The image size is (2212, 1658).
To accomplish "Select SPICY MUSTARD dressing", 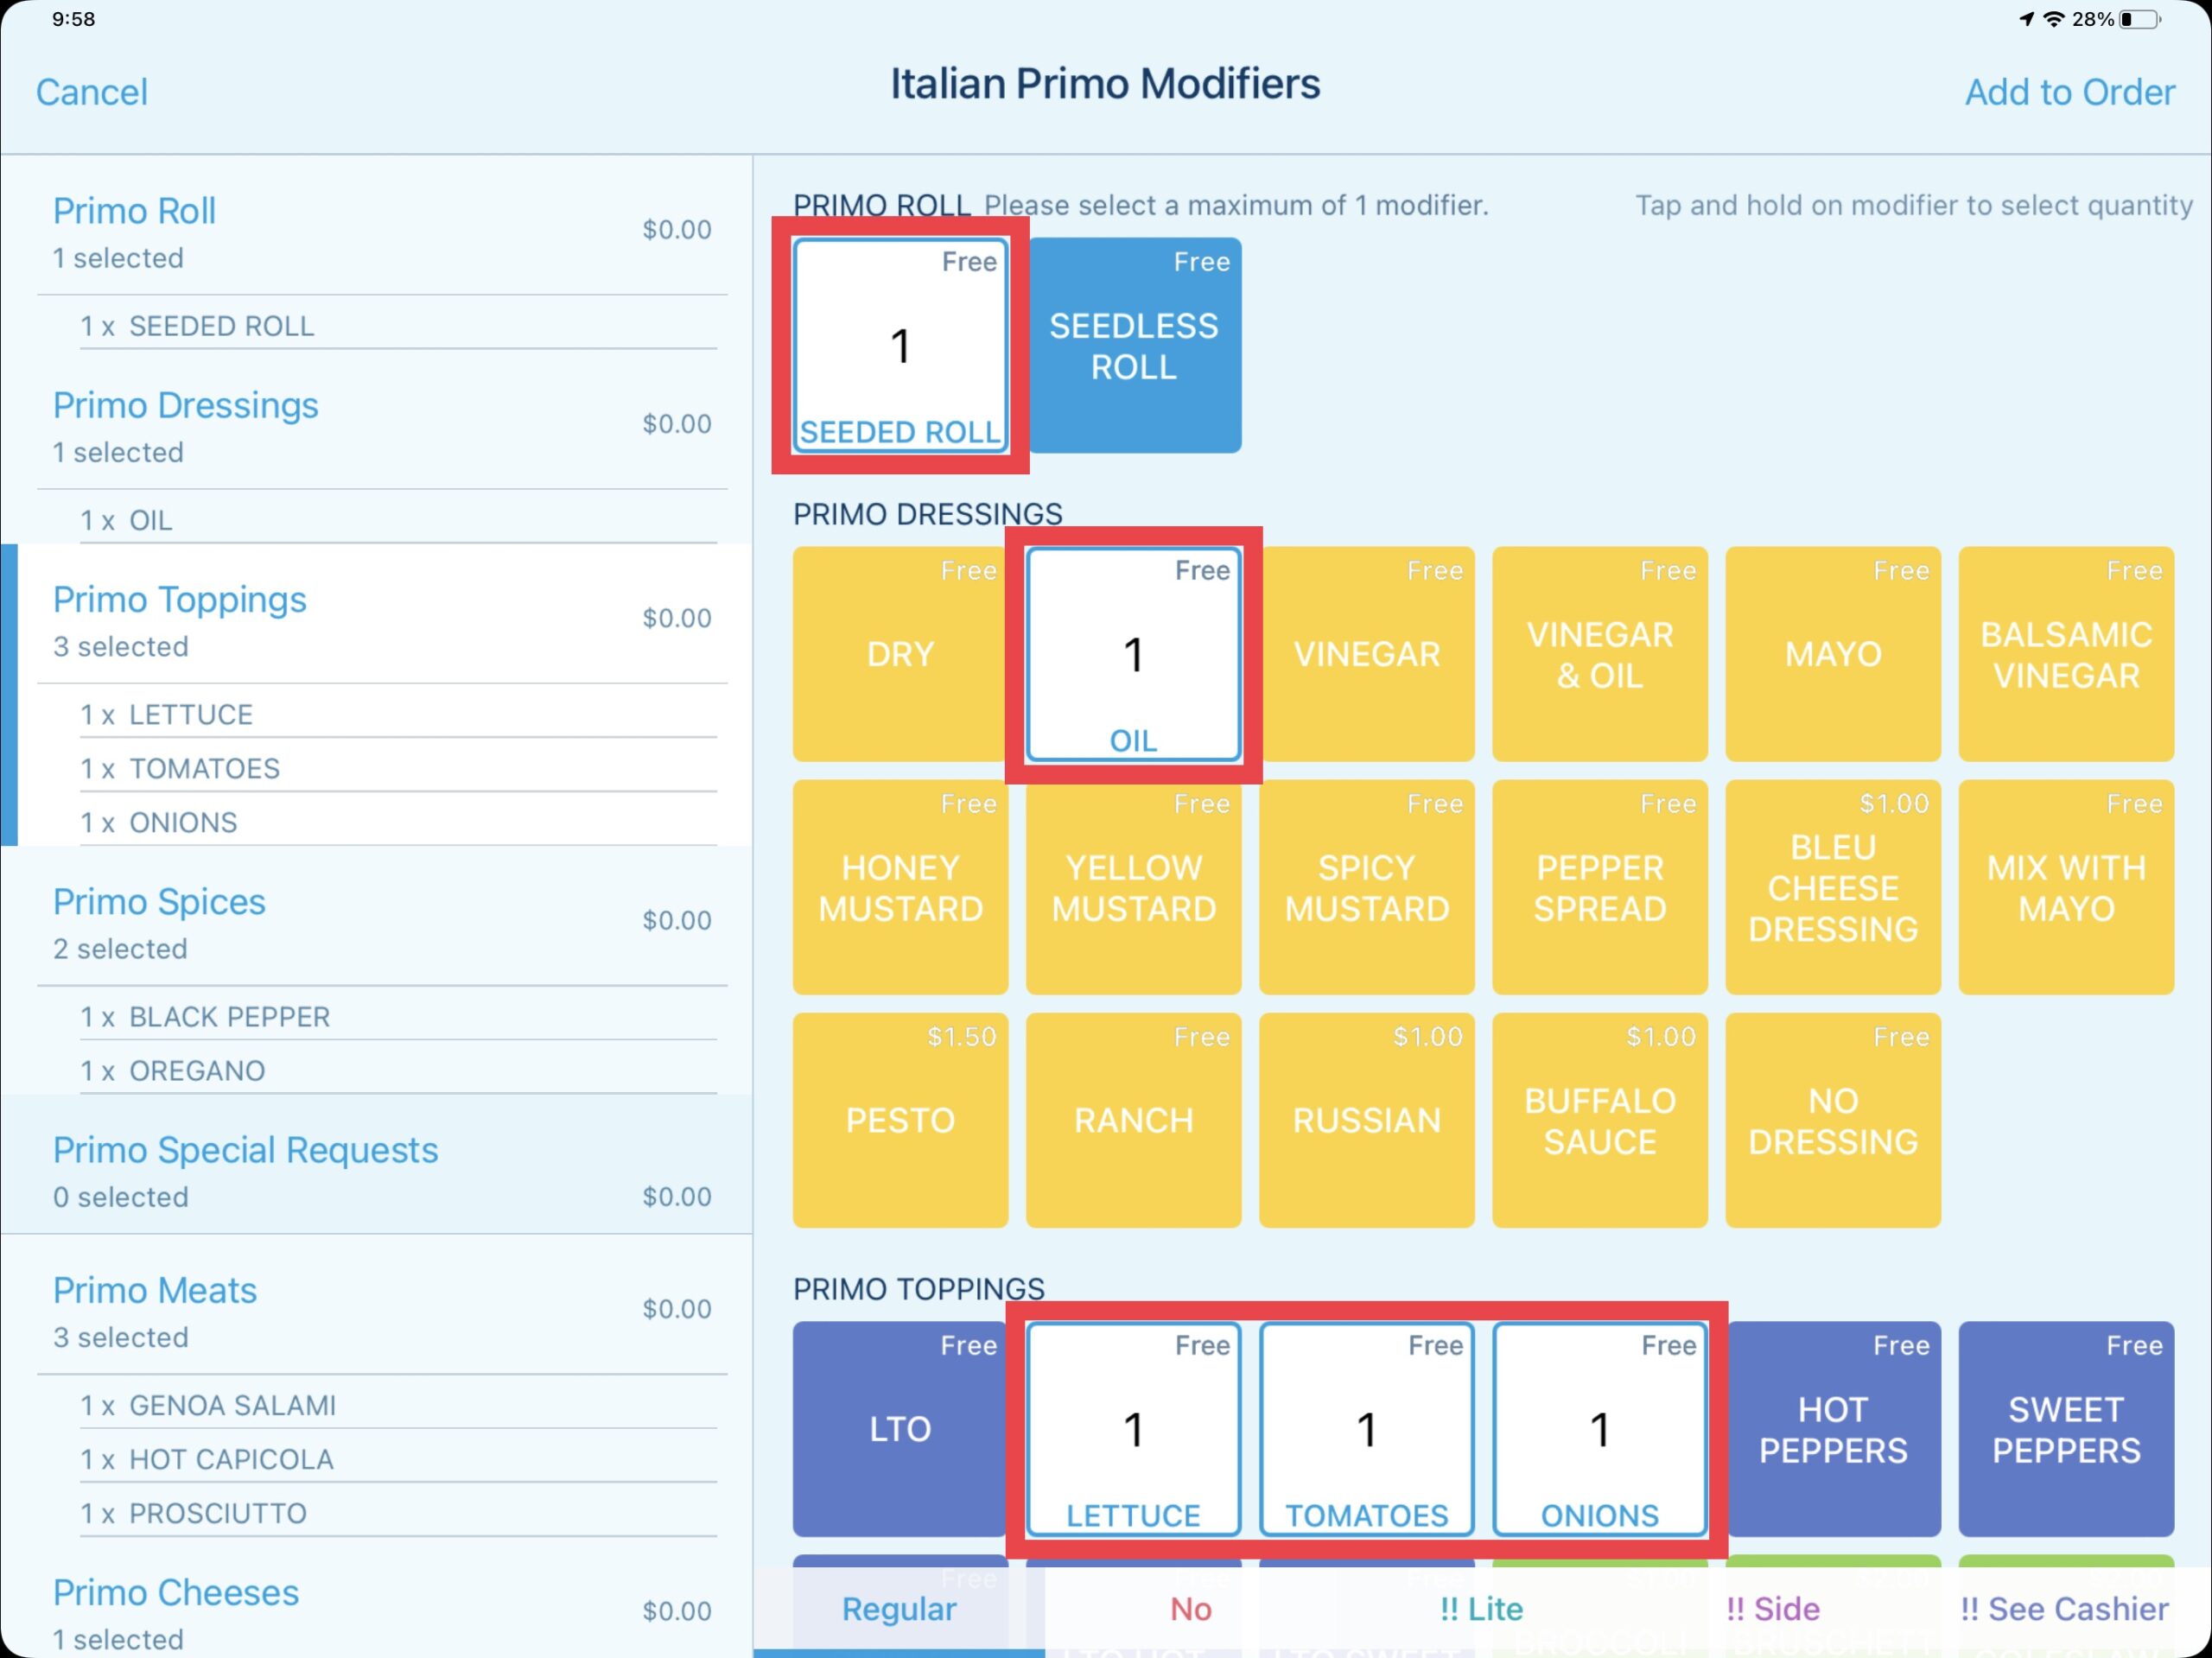I will [x=1367, y=887].
